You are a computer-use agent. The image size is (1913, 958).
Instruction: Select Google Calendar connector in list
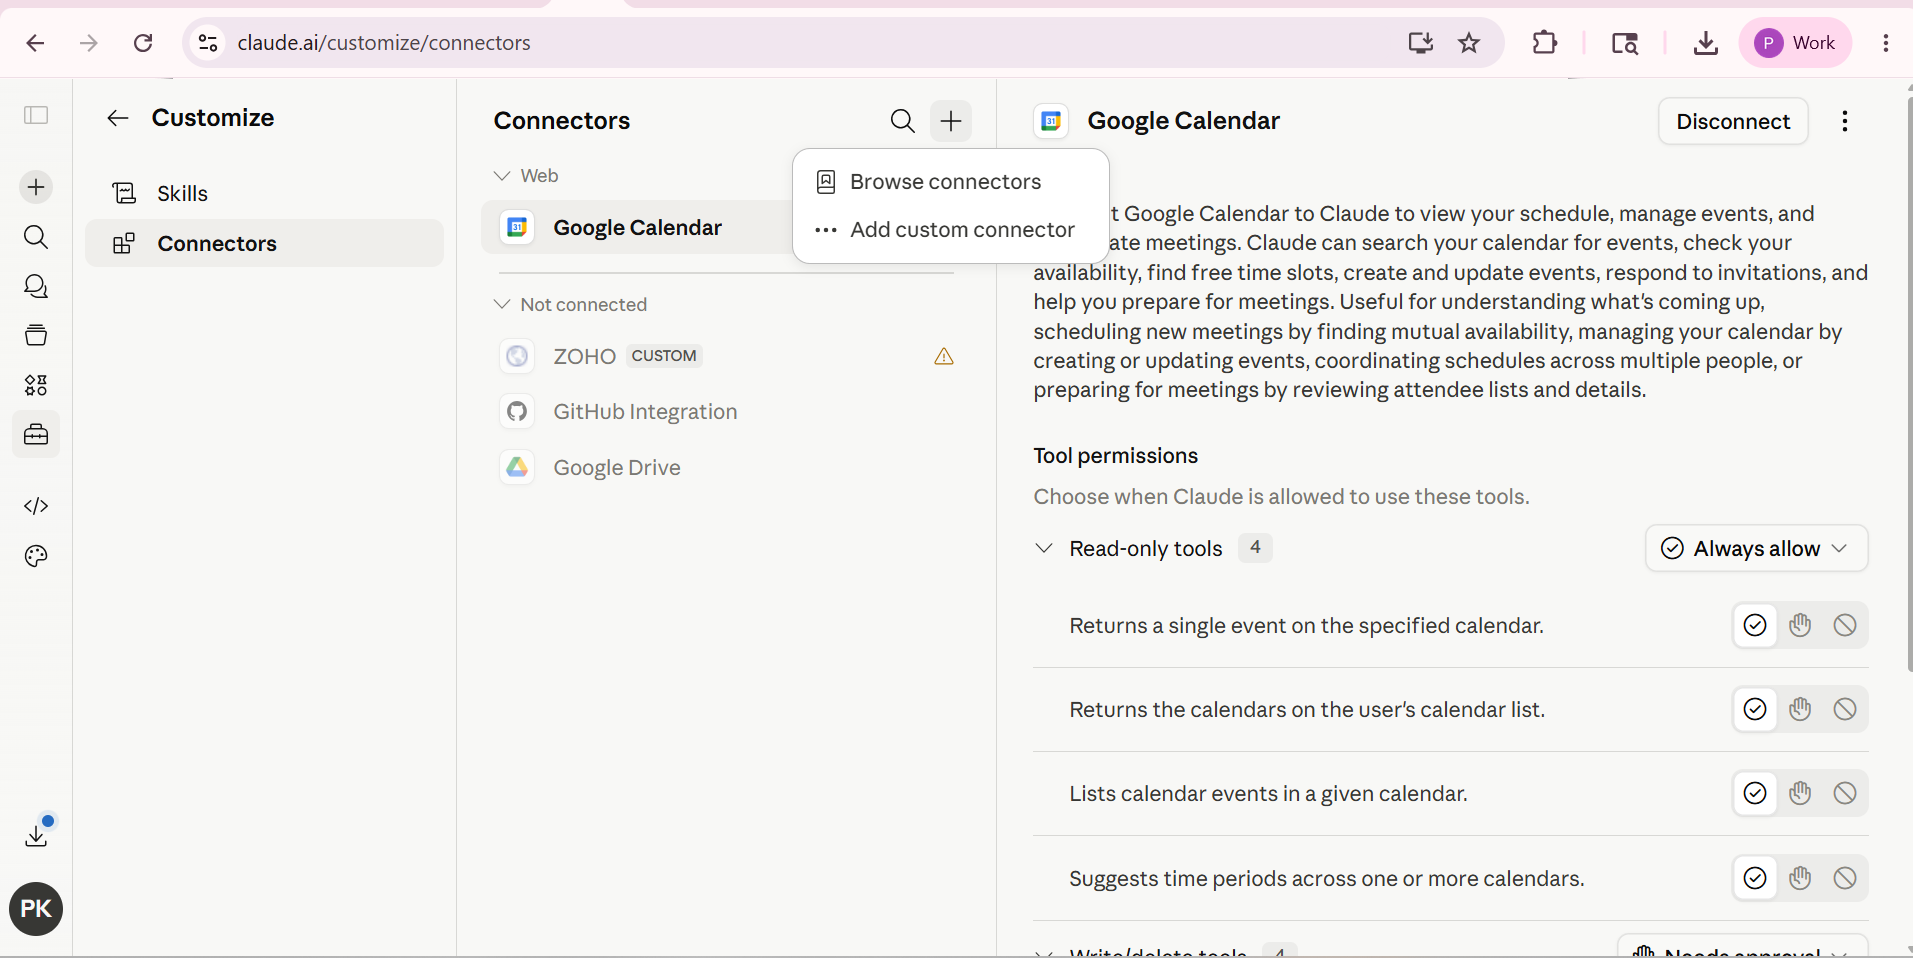click(x=637, y=228)
